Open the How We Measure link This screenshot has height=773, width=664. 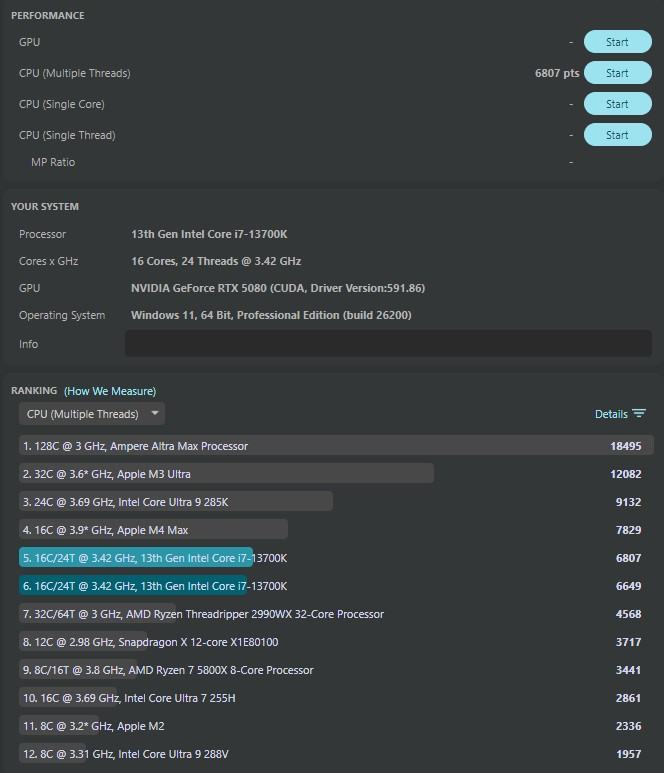(110, 391)
